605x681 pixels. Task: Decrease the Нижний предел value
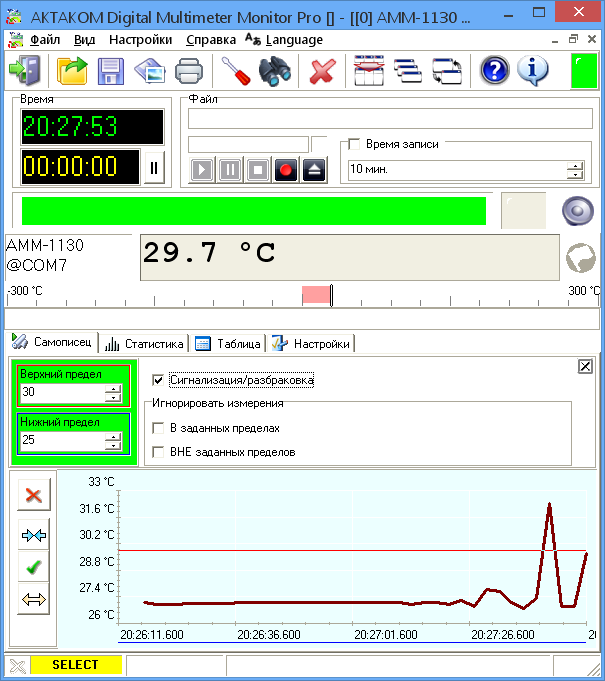pyautogui.click(x=113, y=445)
